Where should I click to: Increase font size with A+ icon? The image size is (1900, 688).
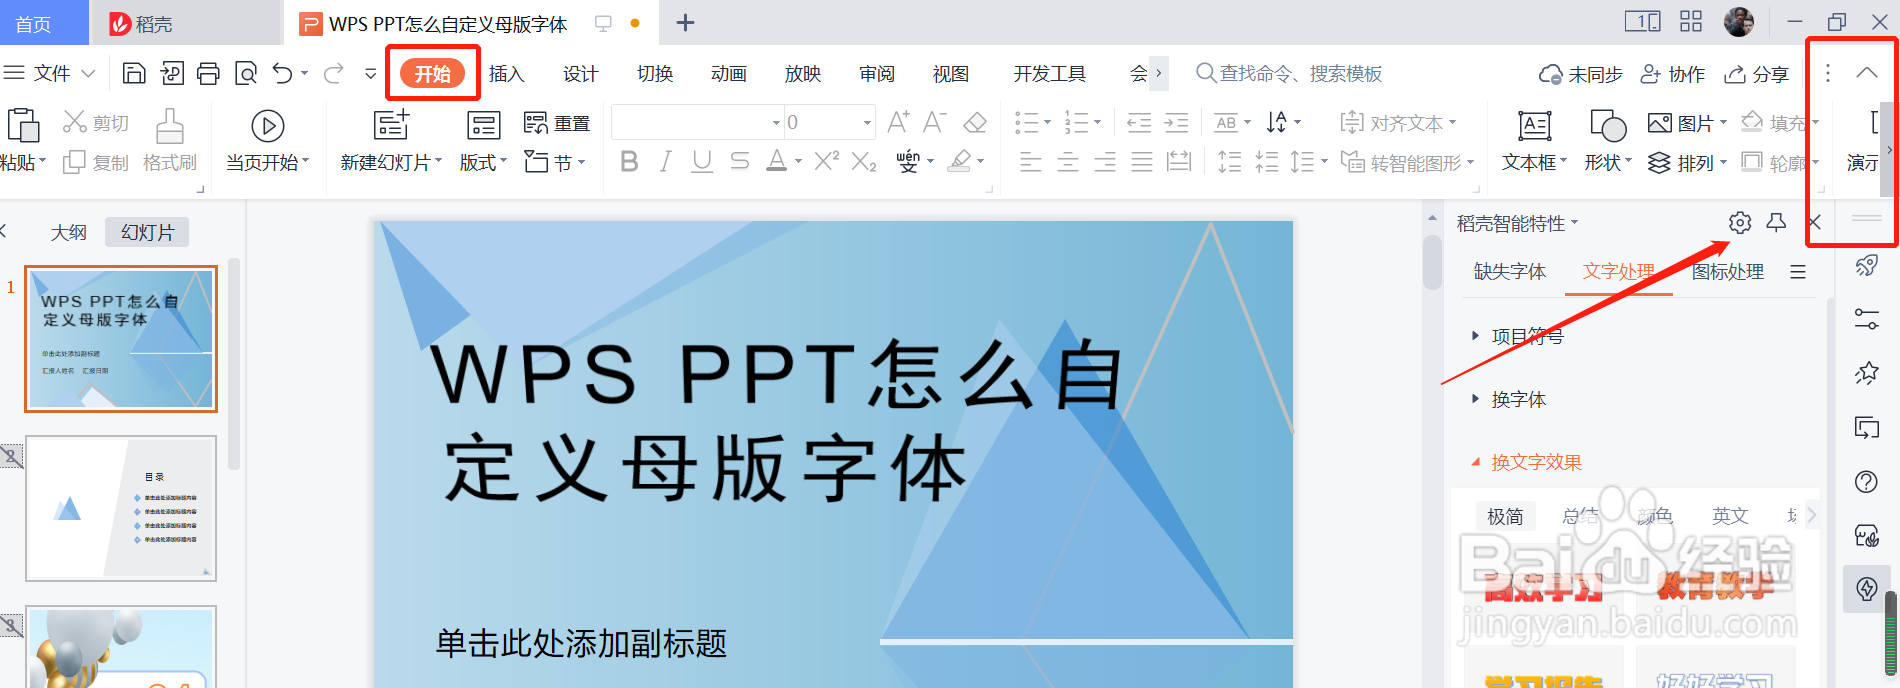[x=898, y=122]
